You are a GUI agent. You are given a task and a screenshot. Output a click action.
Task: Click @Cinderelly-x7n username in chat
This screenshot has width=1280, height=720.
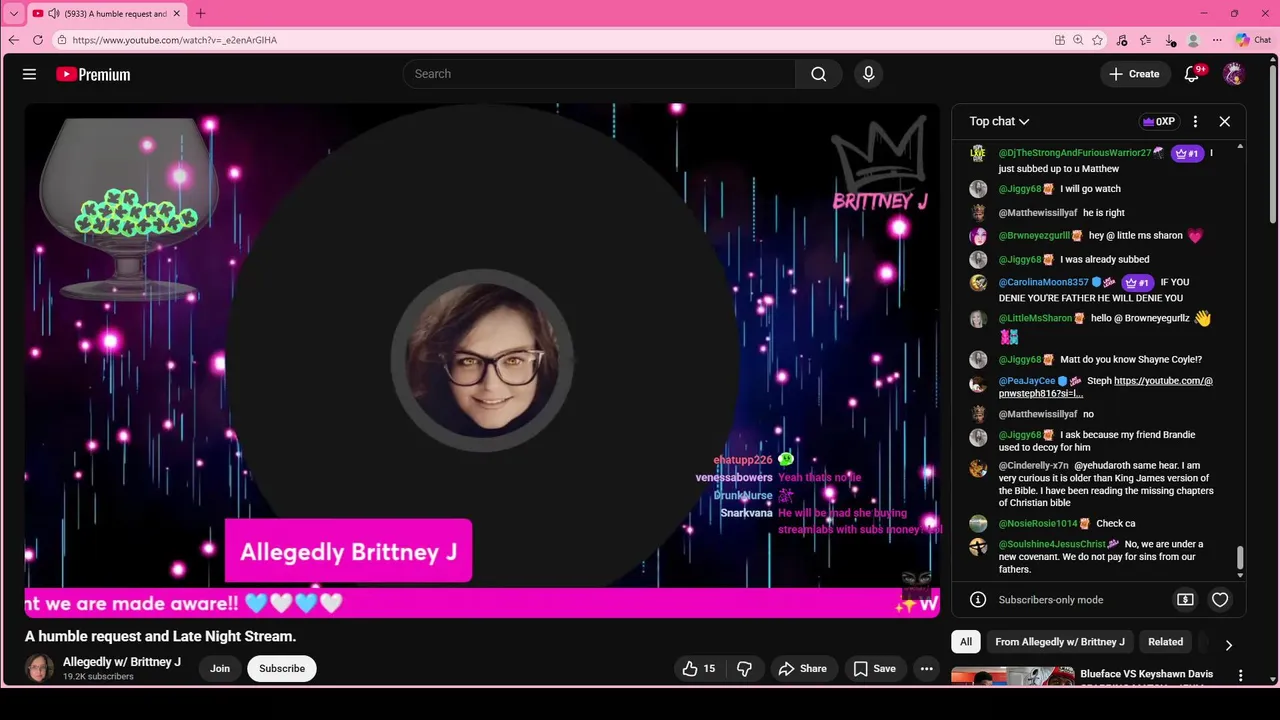[1033, 466]
